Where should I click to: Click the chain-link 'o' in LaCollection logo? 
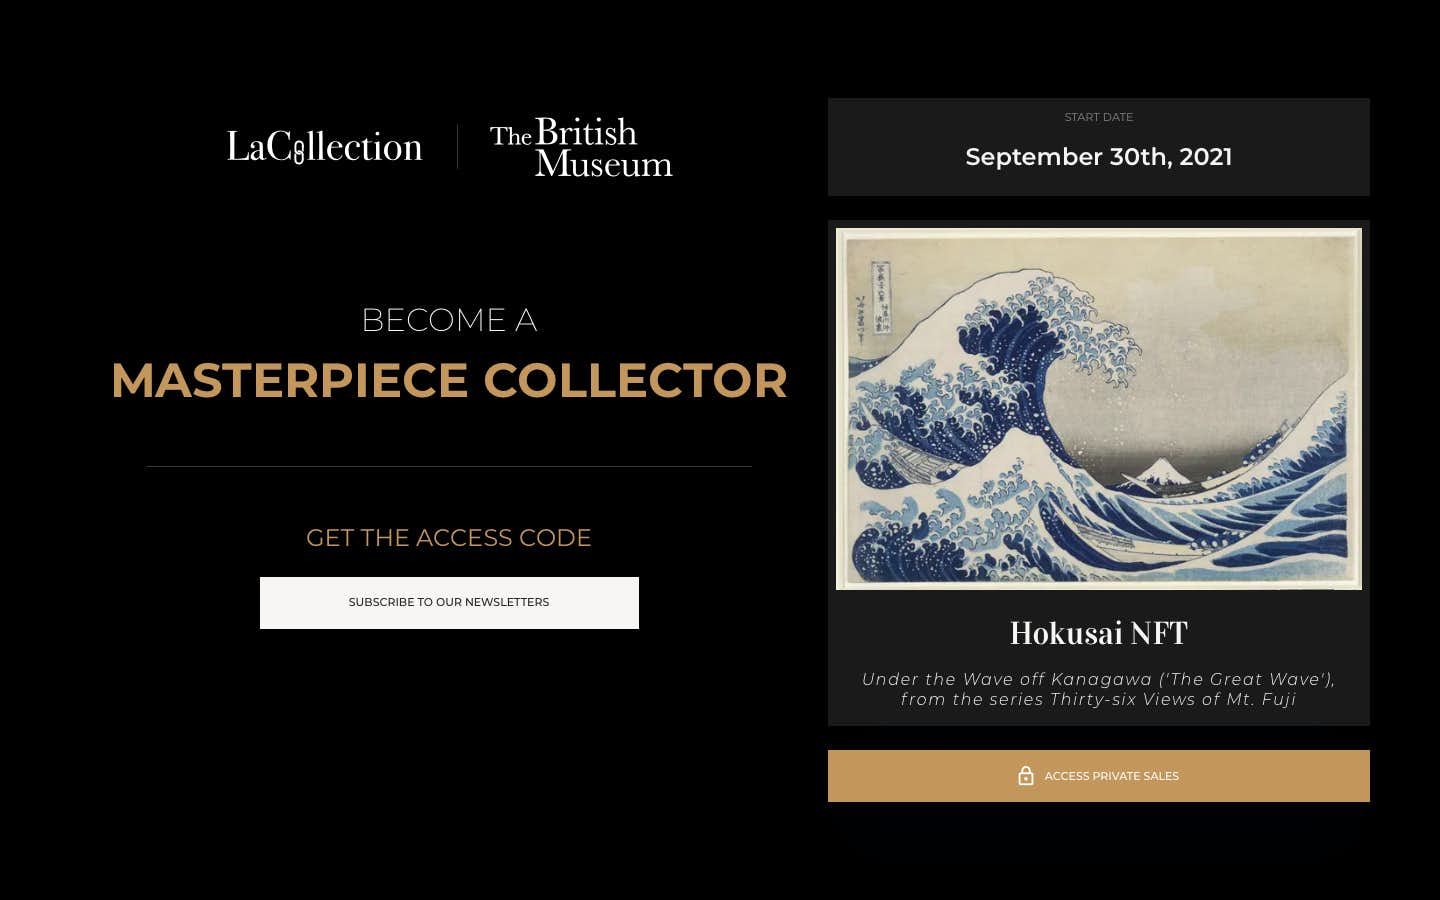299,148
